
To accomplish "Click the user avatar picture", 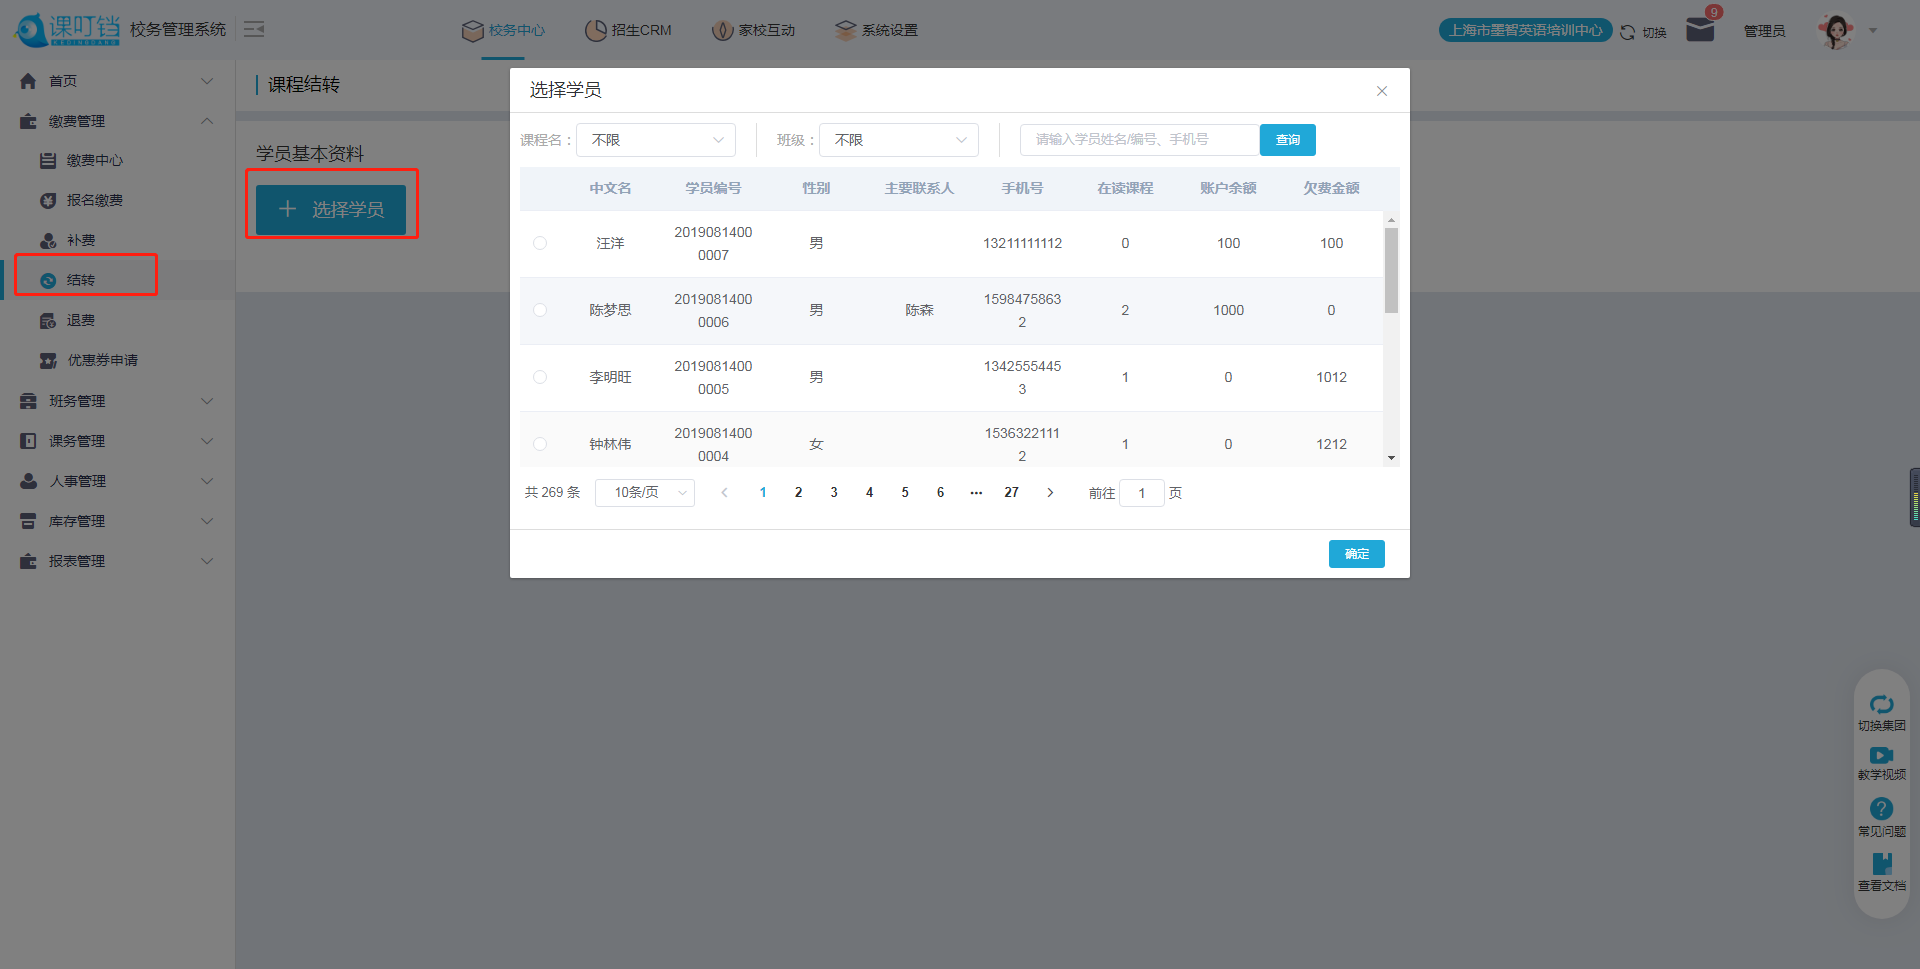I will tap(1836, 31).
